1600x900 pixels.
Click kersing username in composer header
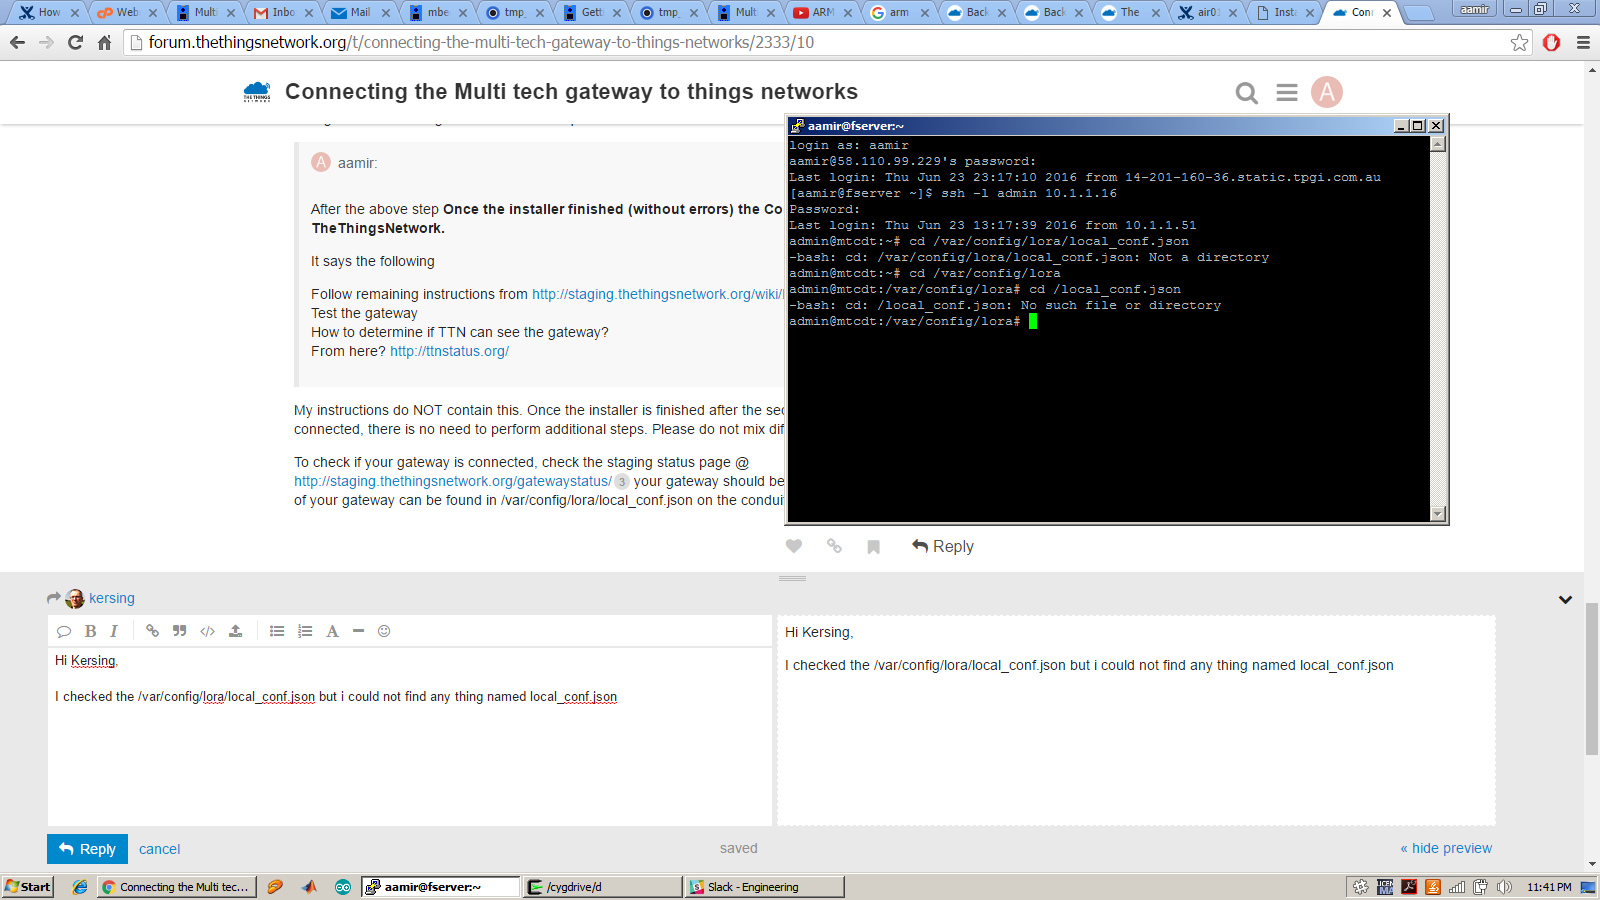click(x=112, y=598)
